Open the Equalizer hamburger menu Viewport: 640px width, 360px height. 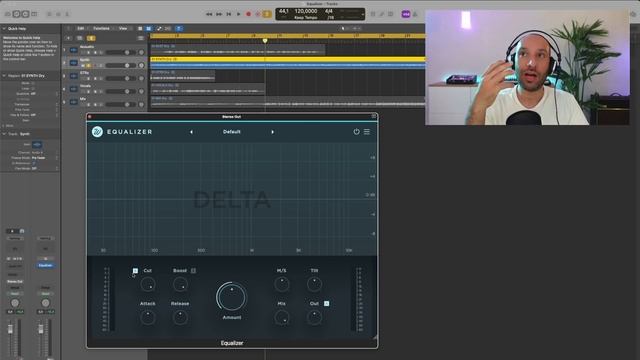point(367,131)
